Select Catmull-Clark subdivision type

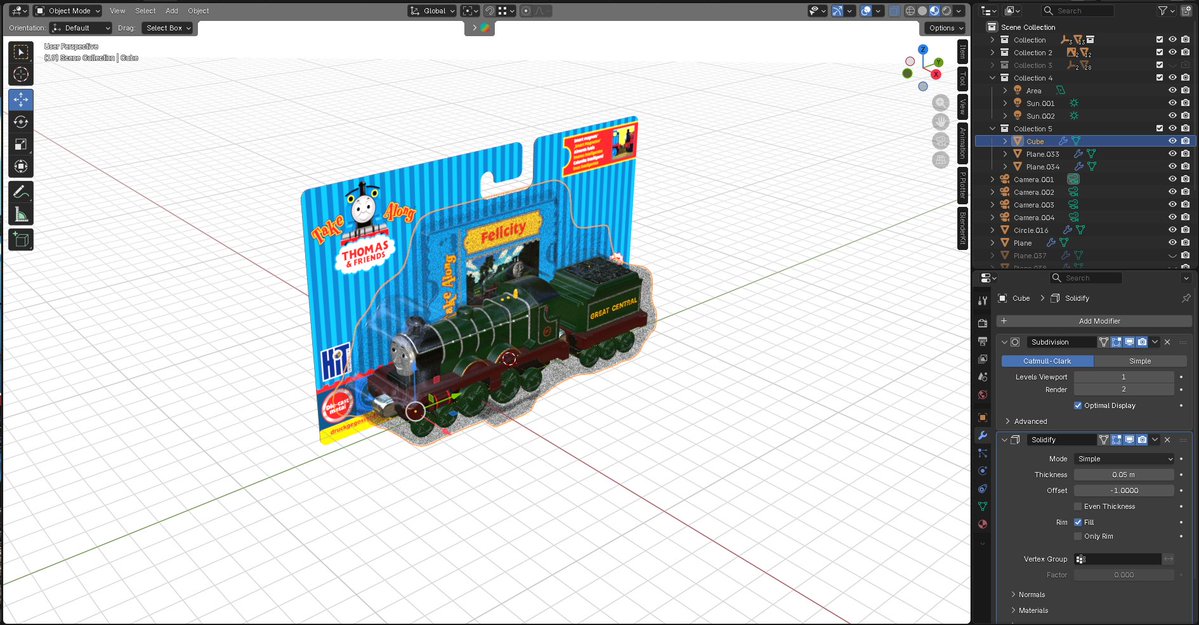[x=1047, y=361]
